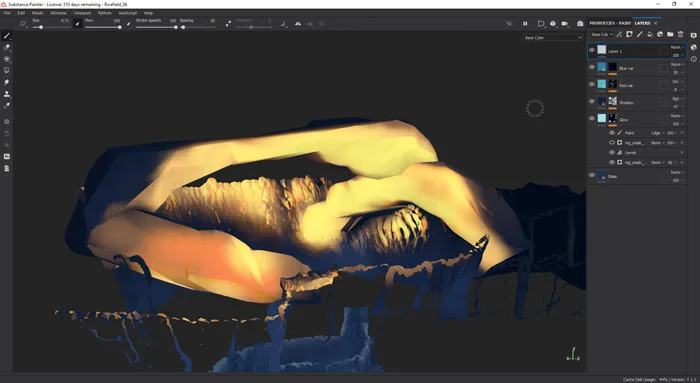Open the JavaScript menu
700x383 pixels.
[128, 13]
